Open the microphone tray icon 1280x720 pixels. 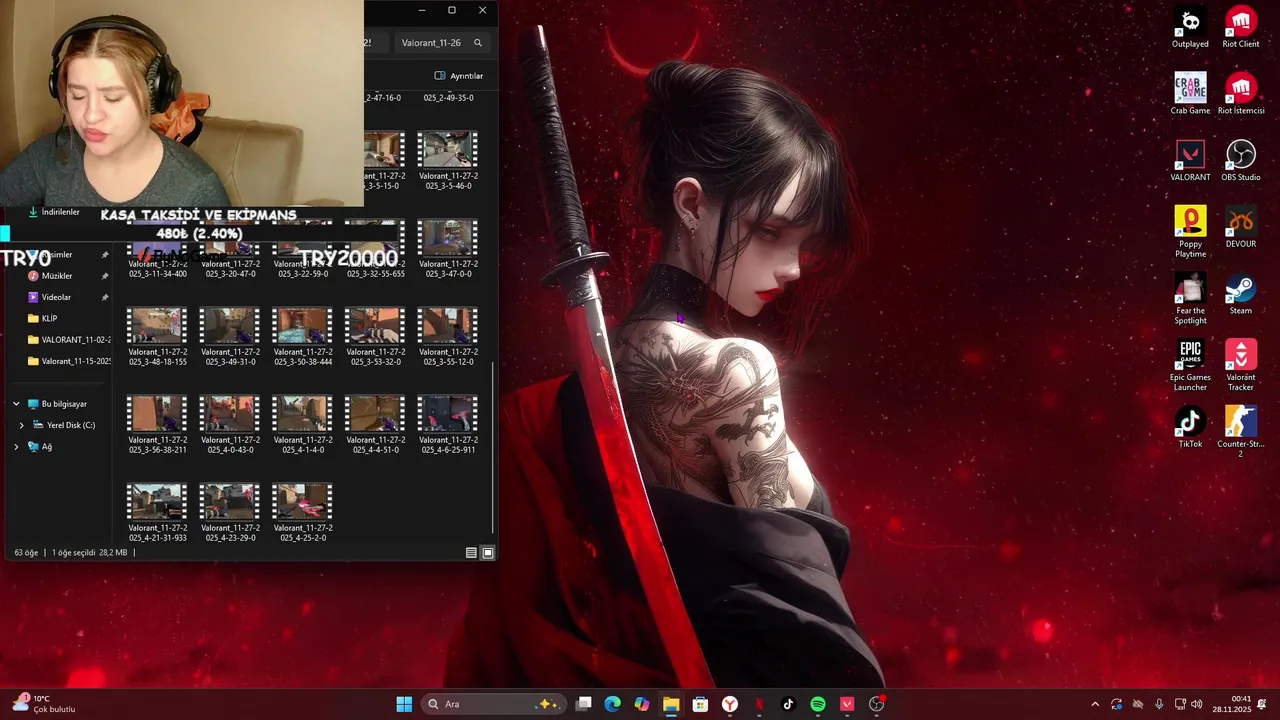pos(1159,704)
